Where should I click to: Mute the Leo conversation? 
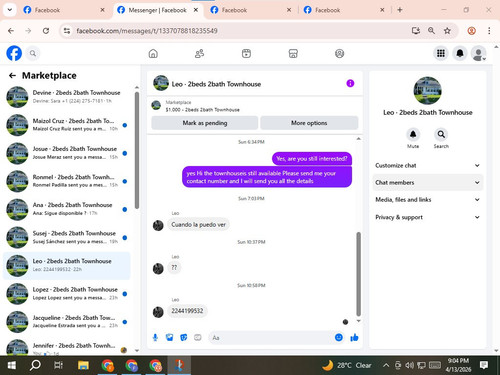[413, 135]
